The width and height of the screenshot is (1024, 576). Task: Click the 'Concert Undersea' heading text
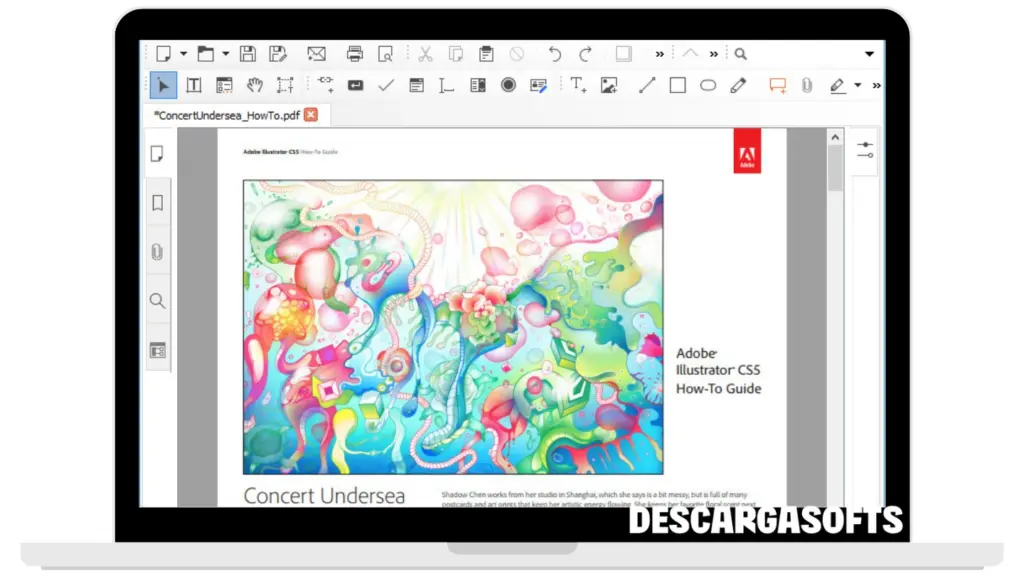[x=325, y=496]
